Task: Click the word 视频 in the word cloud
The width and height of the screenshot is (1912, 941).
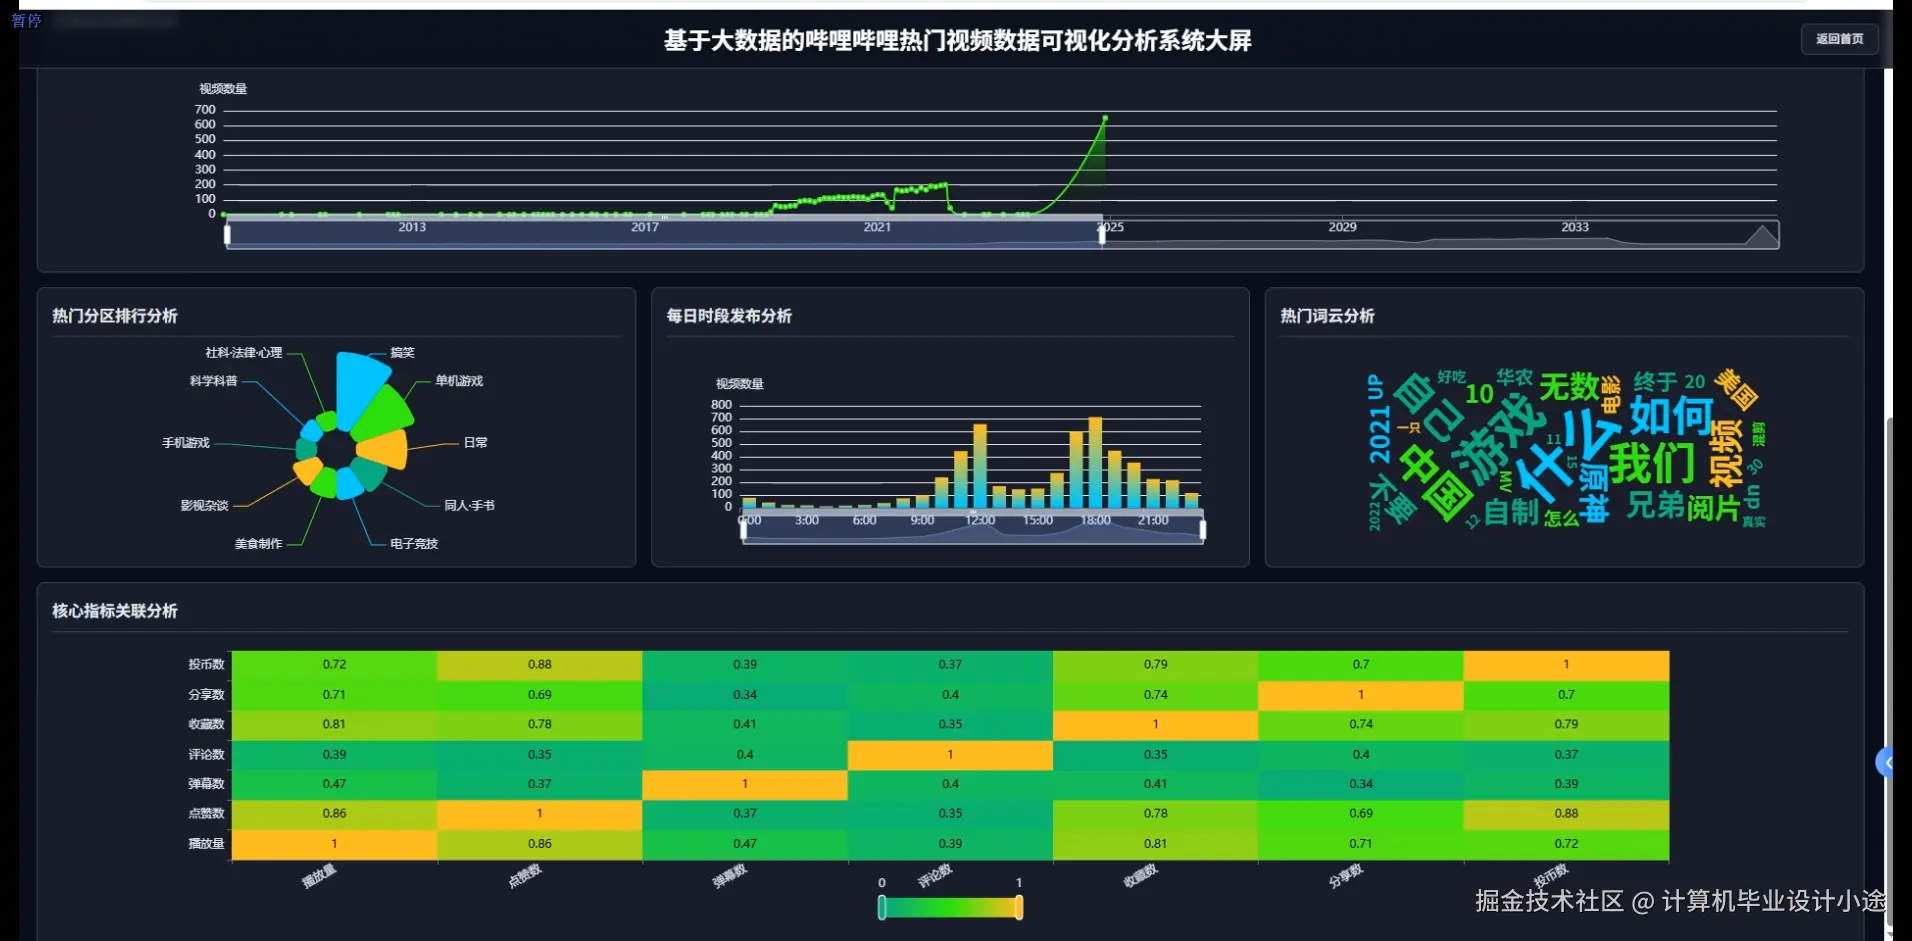Action: pos(1727,453)
